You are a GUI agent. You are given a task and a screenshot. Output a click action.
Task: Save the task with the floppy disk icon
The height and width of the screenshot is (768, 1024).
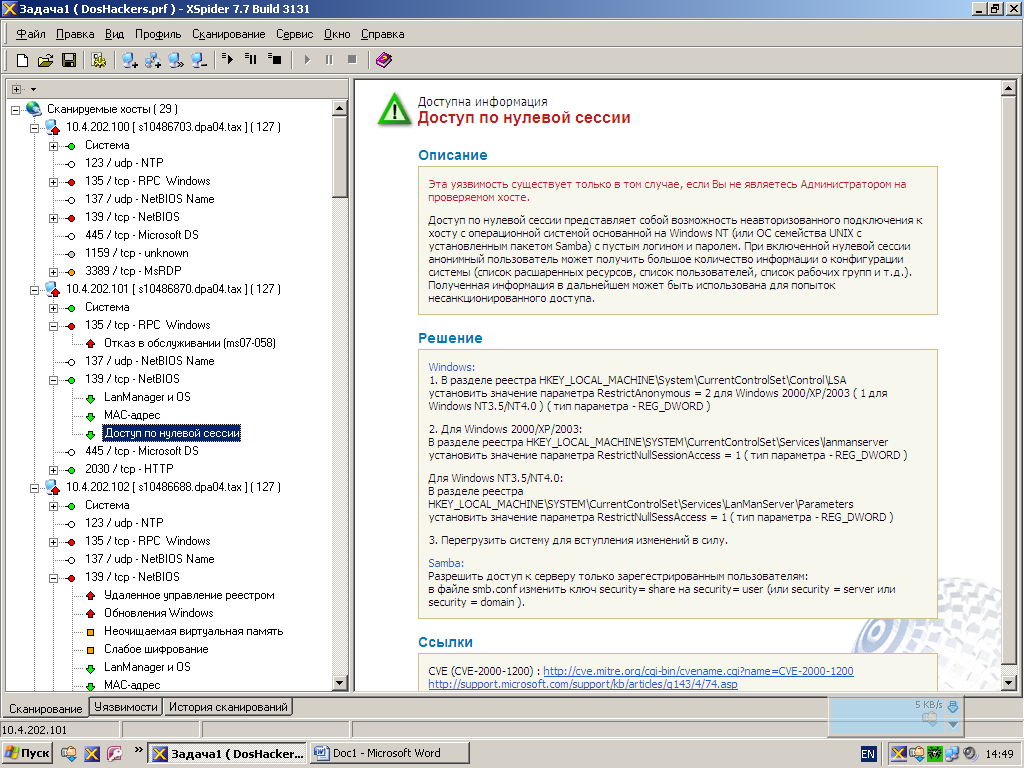click(x=69, y=60)
